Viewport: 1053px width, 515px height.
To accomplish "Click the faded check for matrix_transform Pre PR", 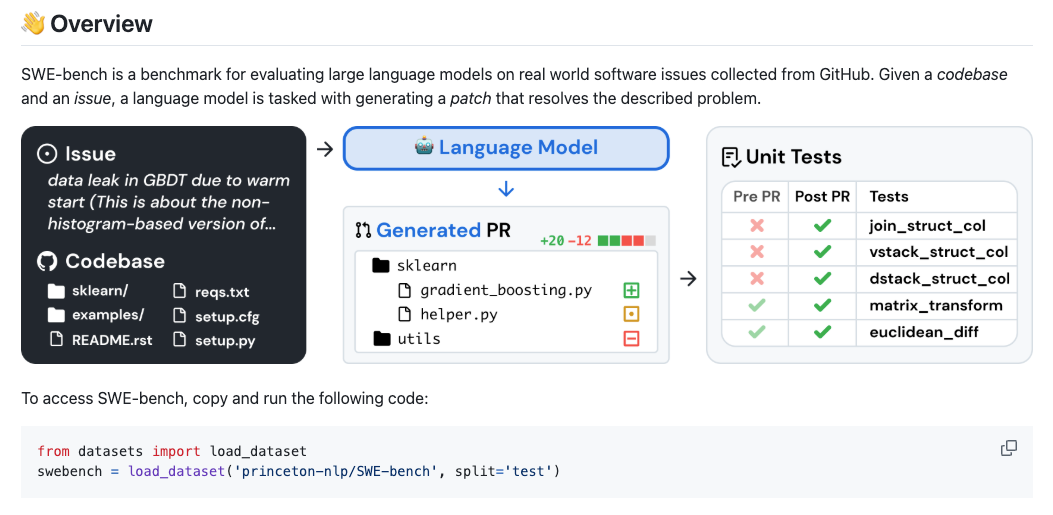I will tap(756, 306).
